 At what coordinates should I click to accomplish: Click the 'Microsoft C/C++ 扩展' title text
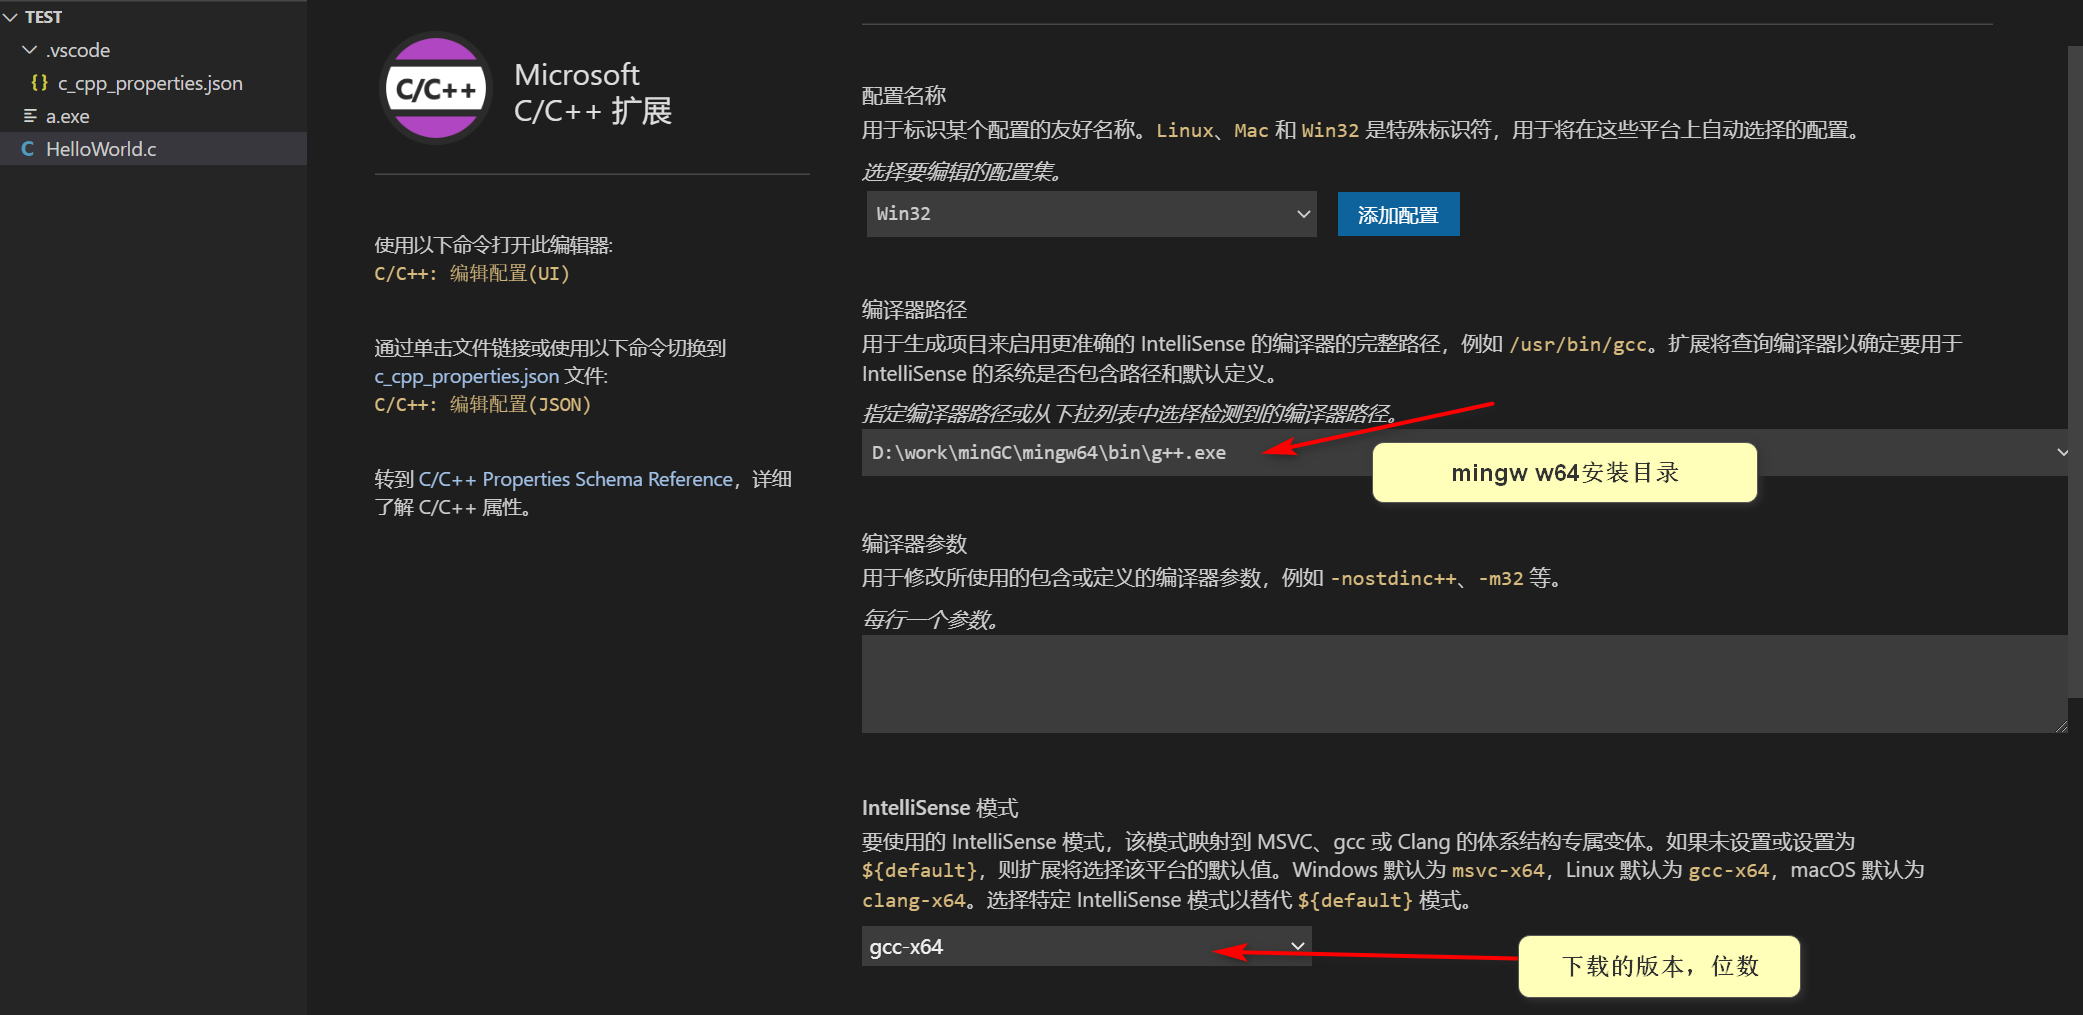pos(593,92)
